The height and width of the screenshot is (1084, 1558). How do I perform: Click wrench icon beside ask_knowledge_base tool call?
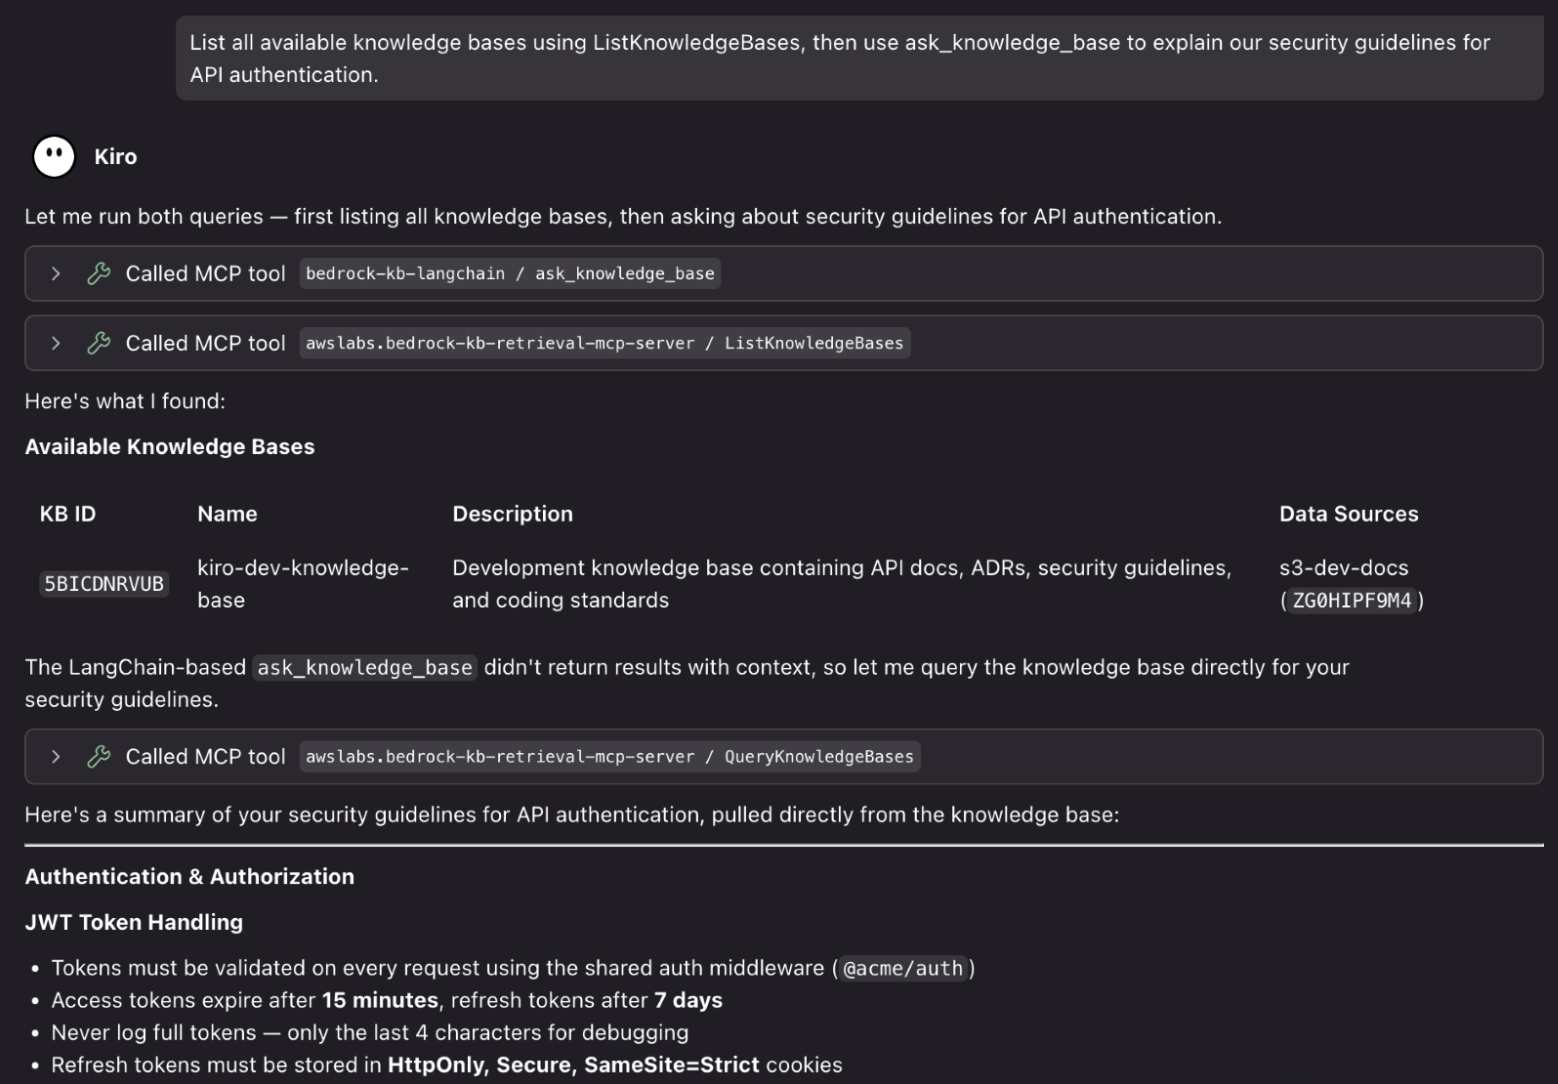coord(98,273)
